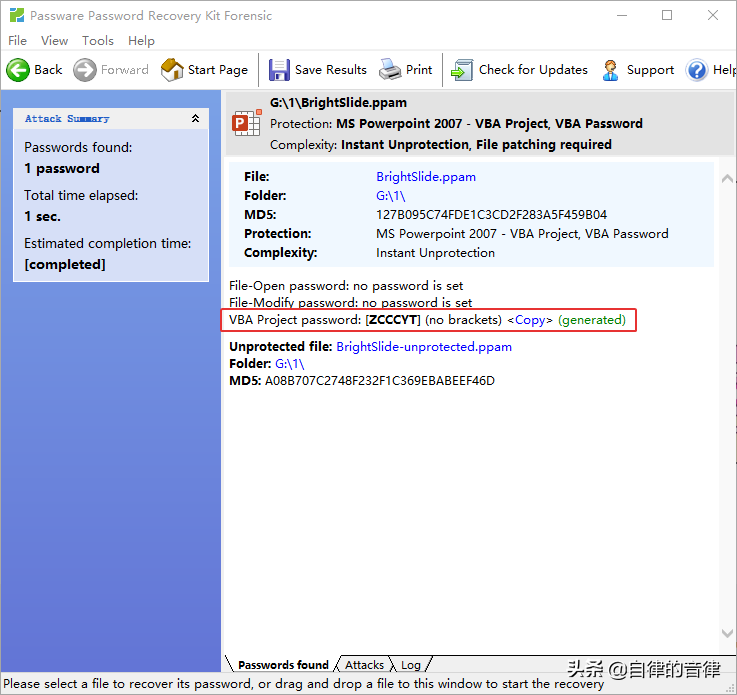The image size is (737, 695).
Task: Click the MD5 value A08B707C2748F232F1C369EBABEEF46D
Action: [x=380, y=381]
